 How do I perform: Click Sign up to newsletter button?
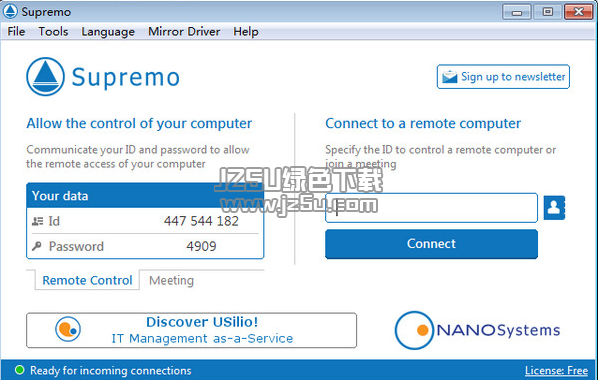(503, 77)
